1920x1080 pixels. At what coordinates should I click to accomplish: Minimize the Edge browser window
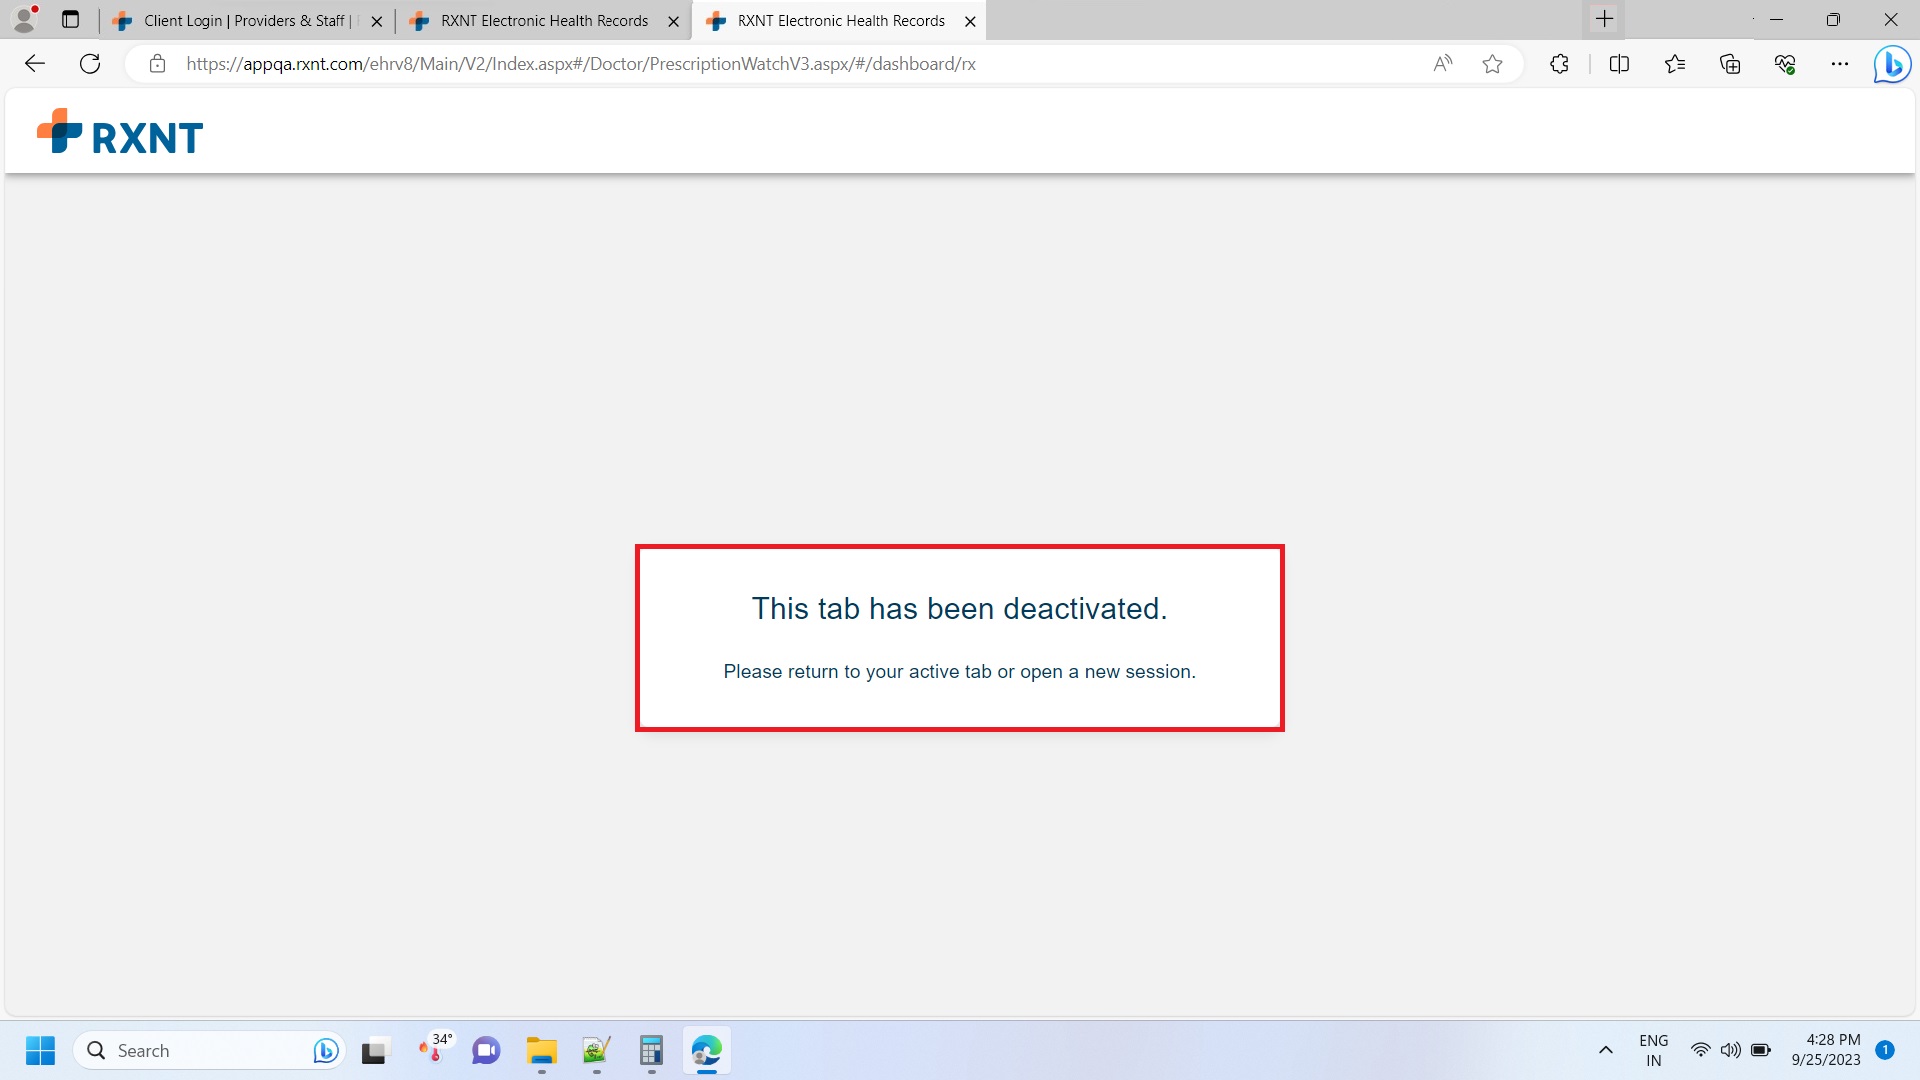(1776, 19)
